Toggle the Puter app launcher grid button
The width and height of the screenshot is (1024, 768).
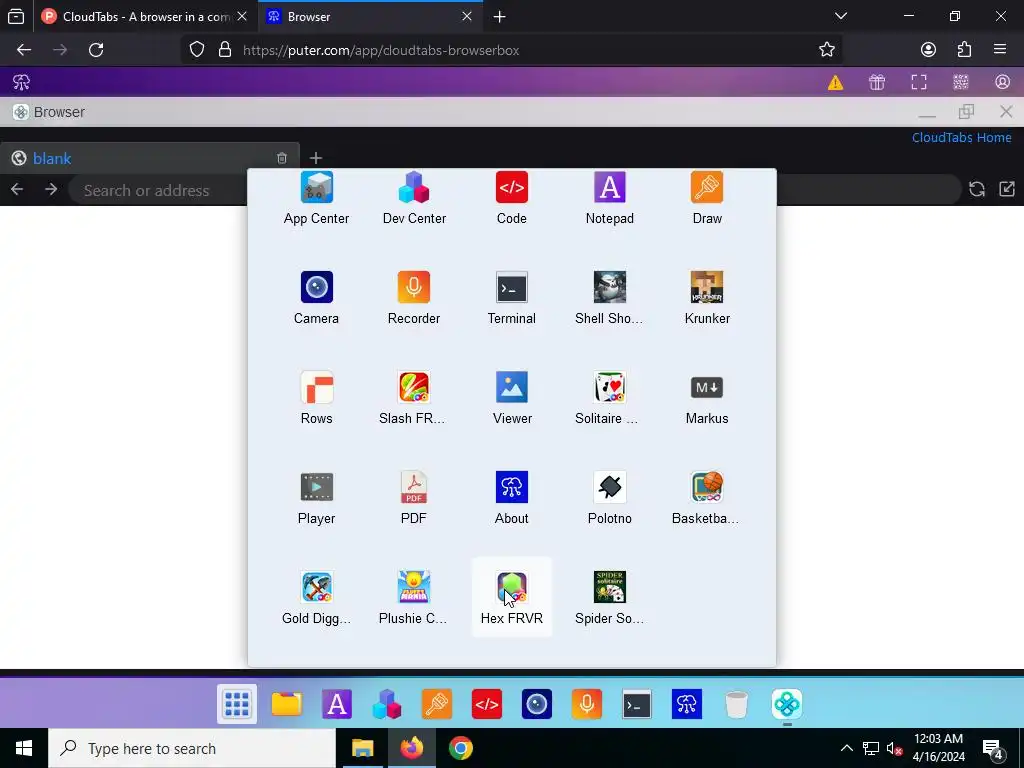coord(236,704)
